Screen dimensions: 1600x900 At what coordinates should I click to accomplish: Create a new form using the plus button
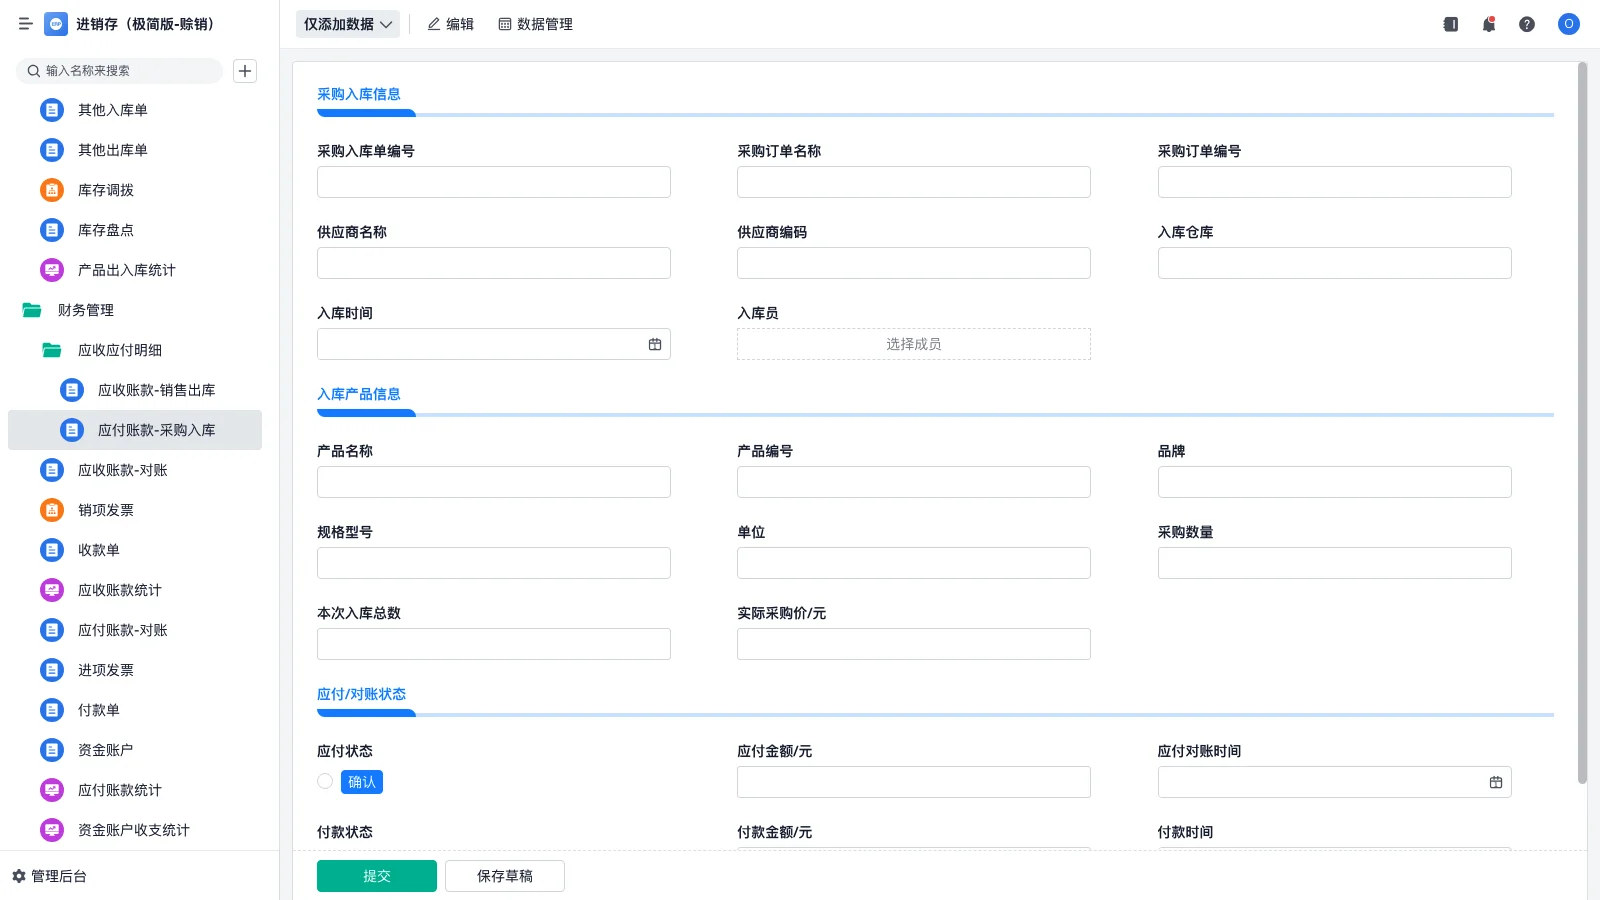pos(245,70)
